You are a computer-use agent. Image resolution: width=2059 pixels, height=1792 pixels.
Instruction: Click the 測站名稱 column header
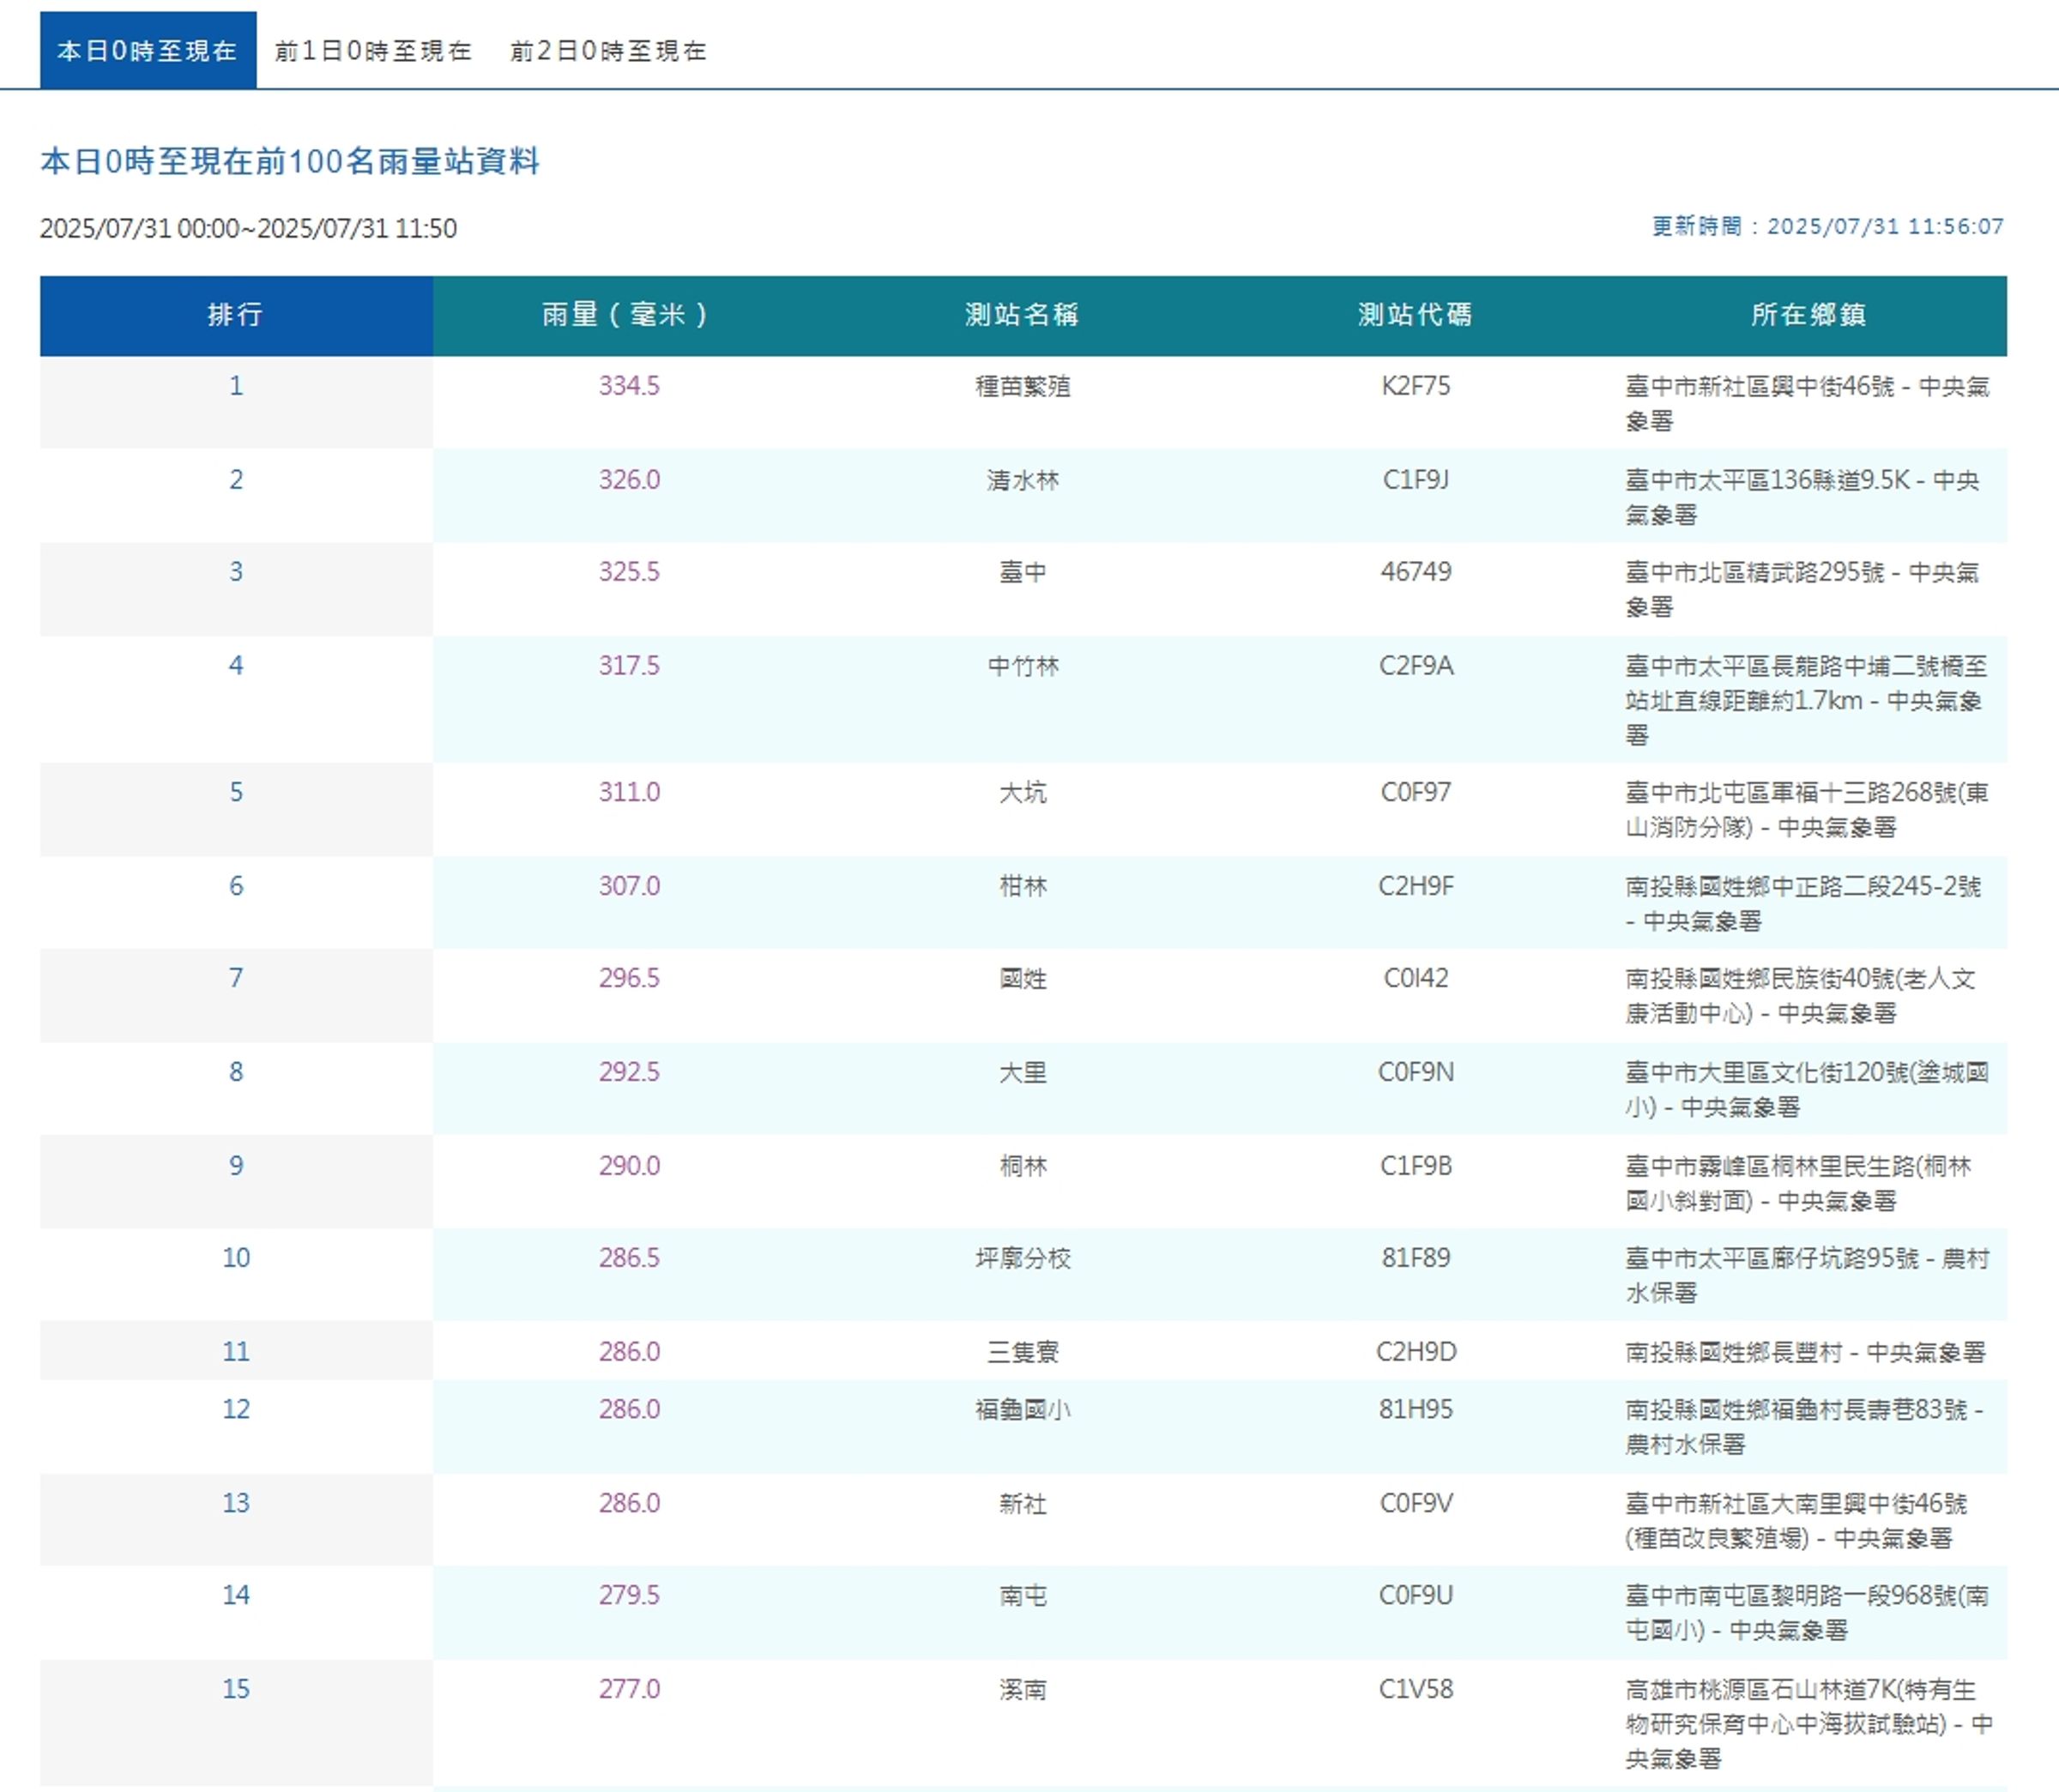(1022, 315)
